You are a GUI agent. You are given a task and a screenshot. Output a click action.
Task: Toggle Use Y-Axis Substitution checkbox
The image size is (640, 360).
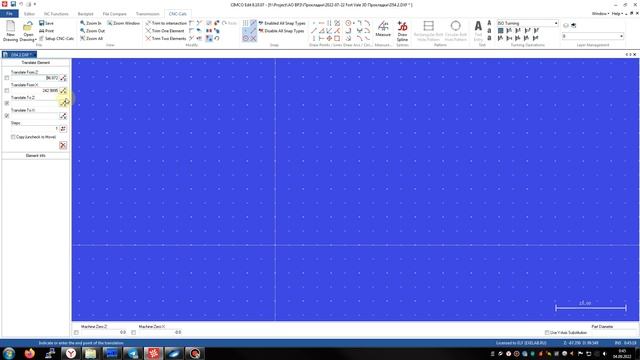[547, 333]
